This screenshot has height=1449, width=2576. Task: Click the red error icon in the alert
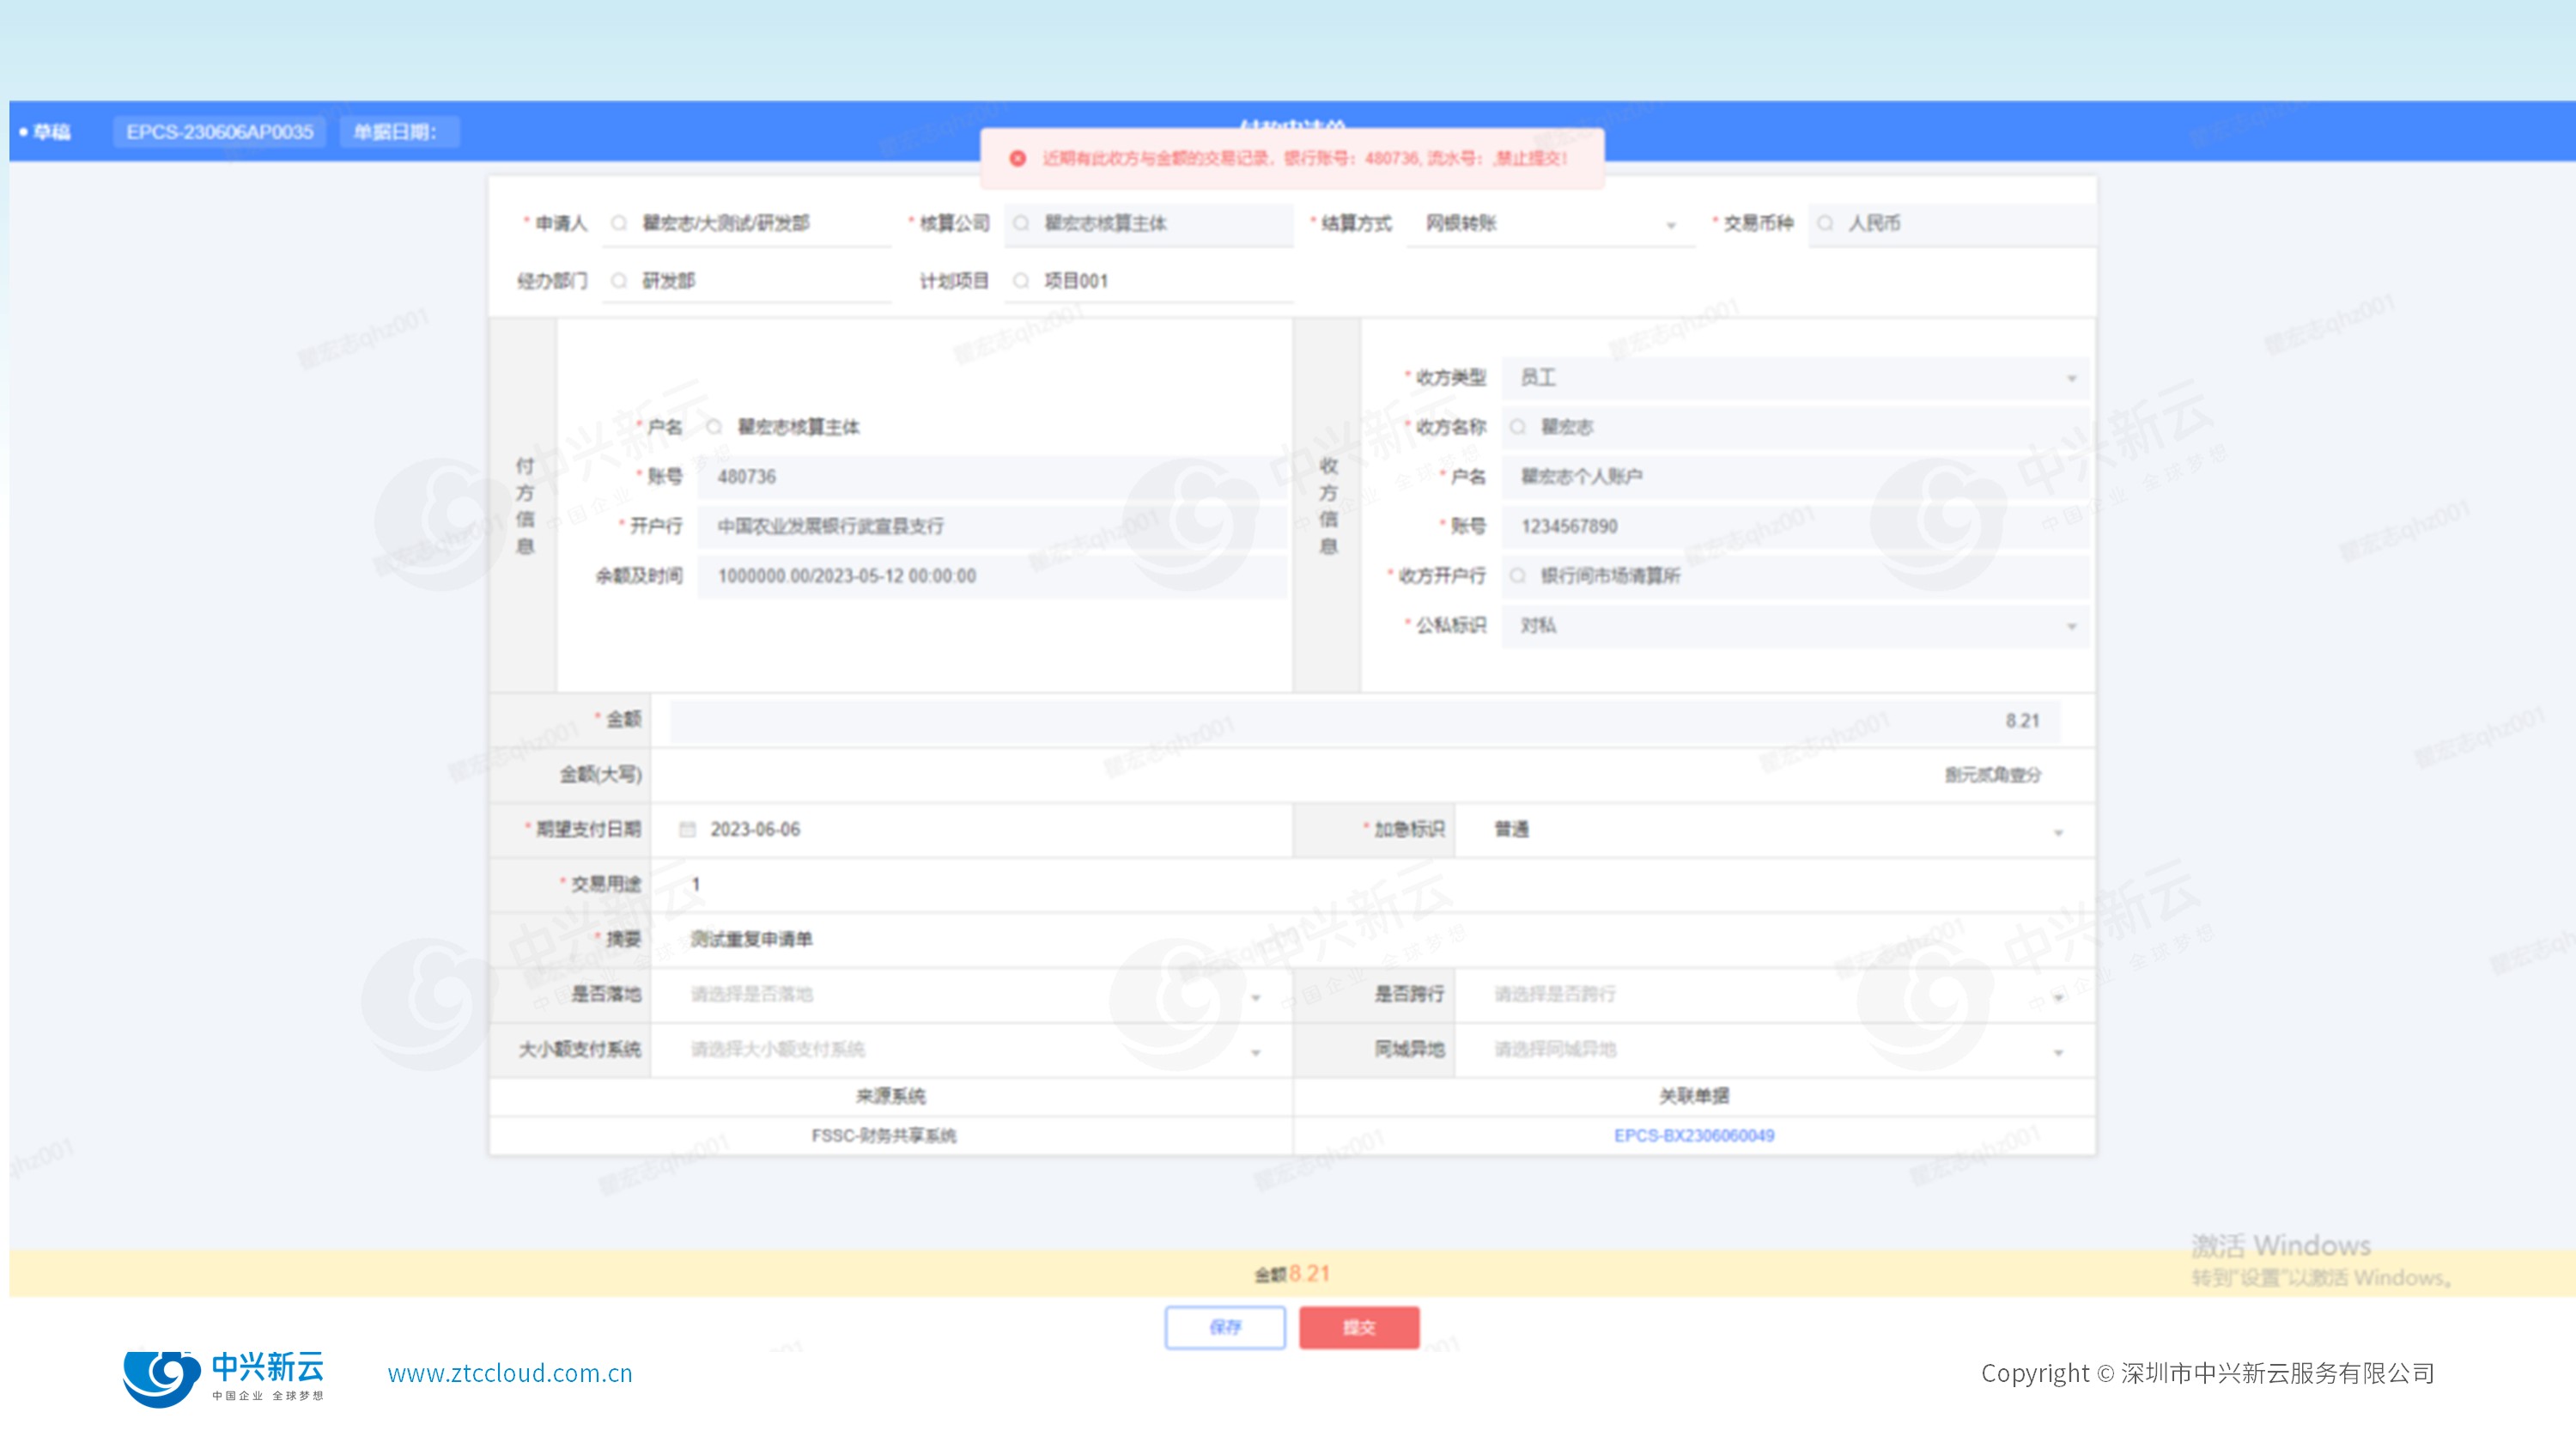1017,158
